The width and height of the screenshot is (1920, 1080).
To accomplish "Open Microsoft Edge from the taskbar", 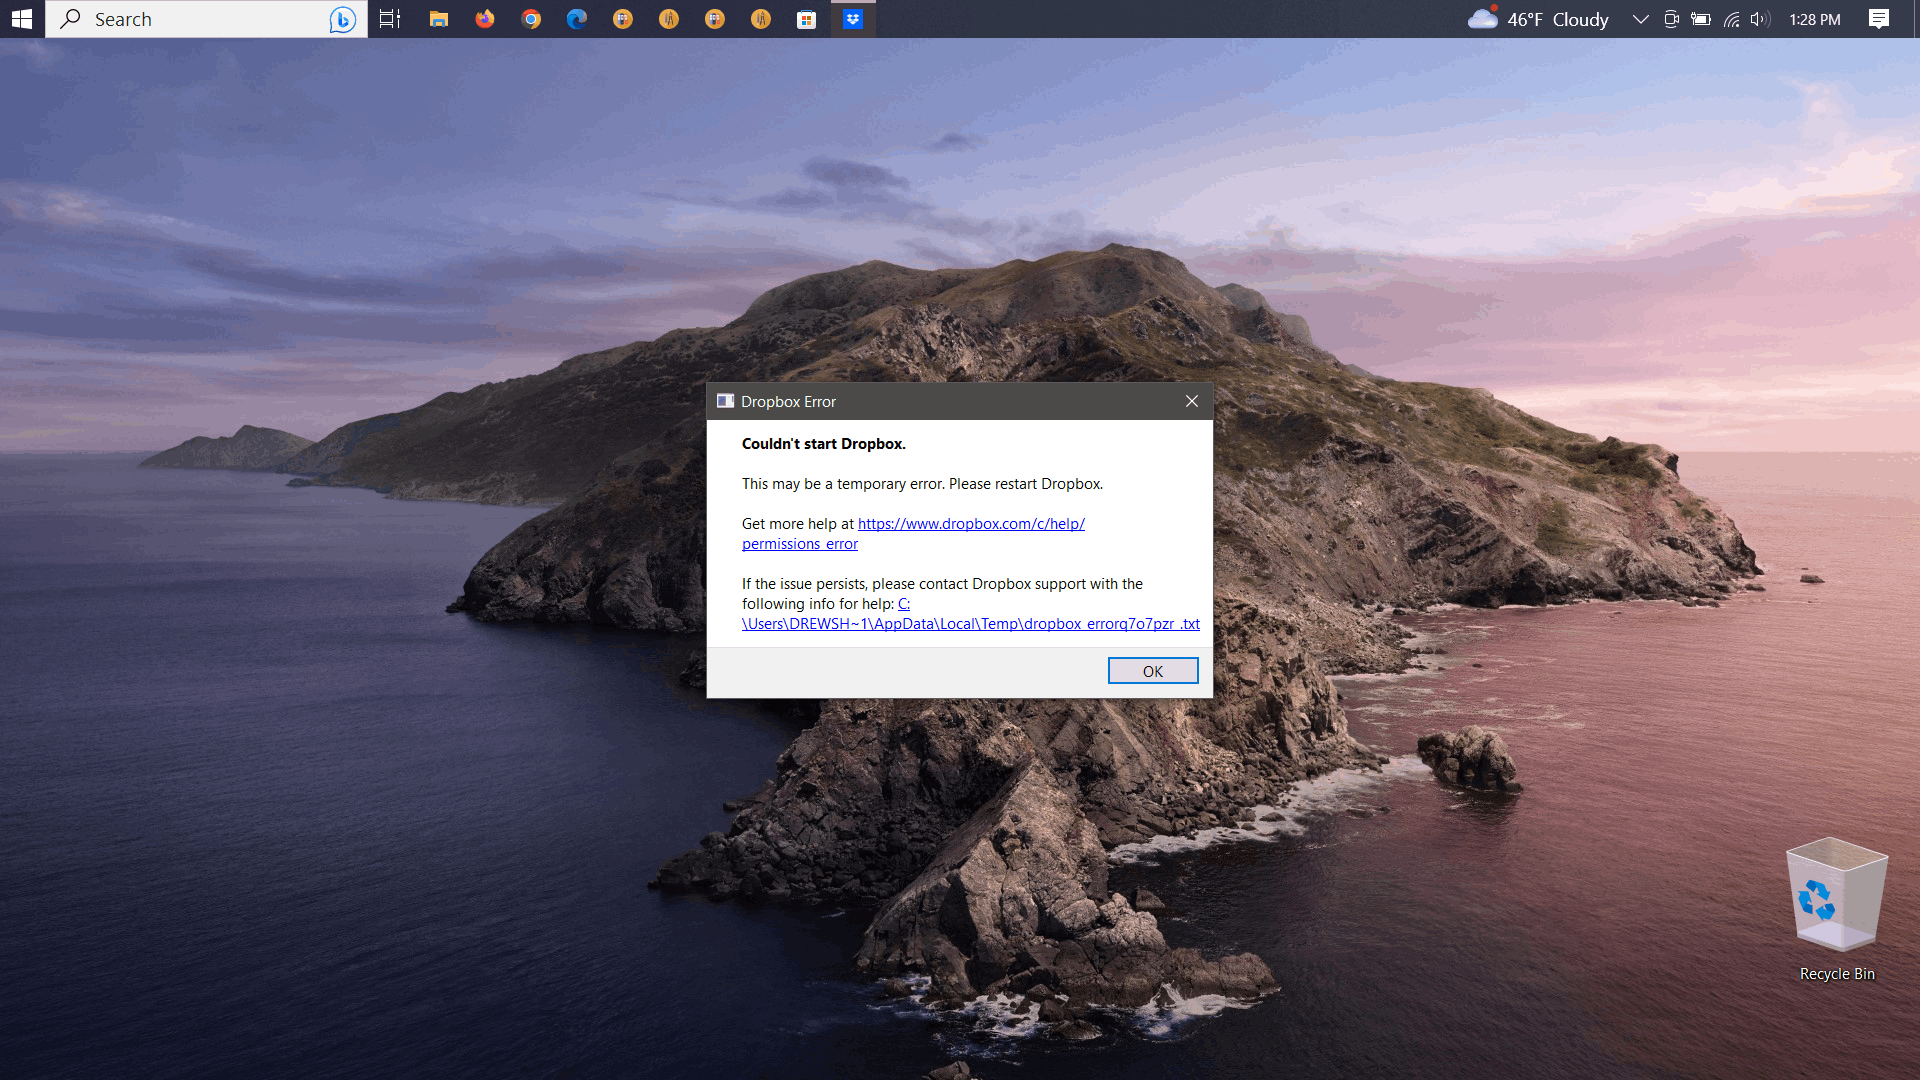I will [577, 19].
